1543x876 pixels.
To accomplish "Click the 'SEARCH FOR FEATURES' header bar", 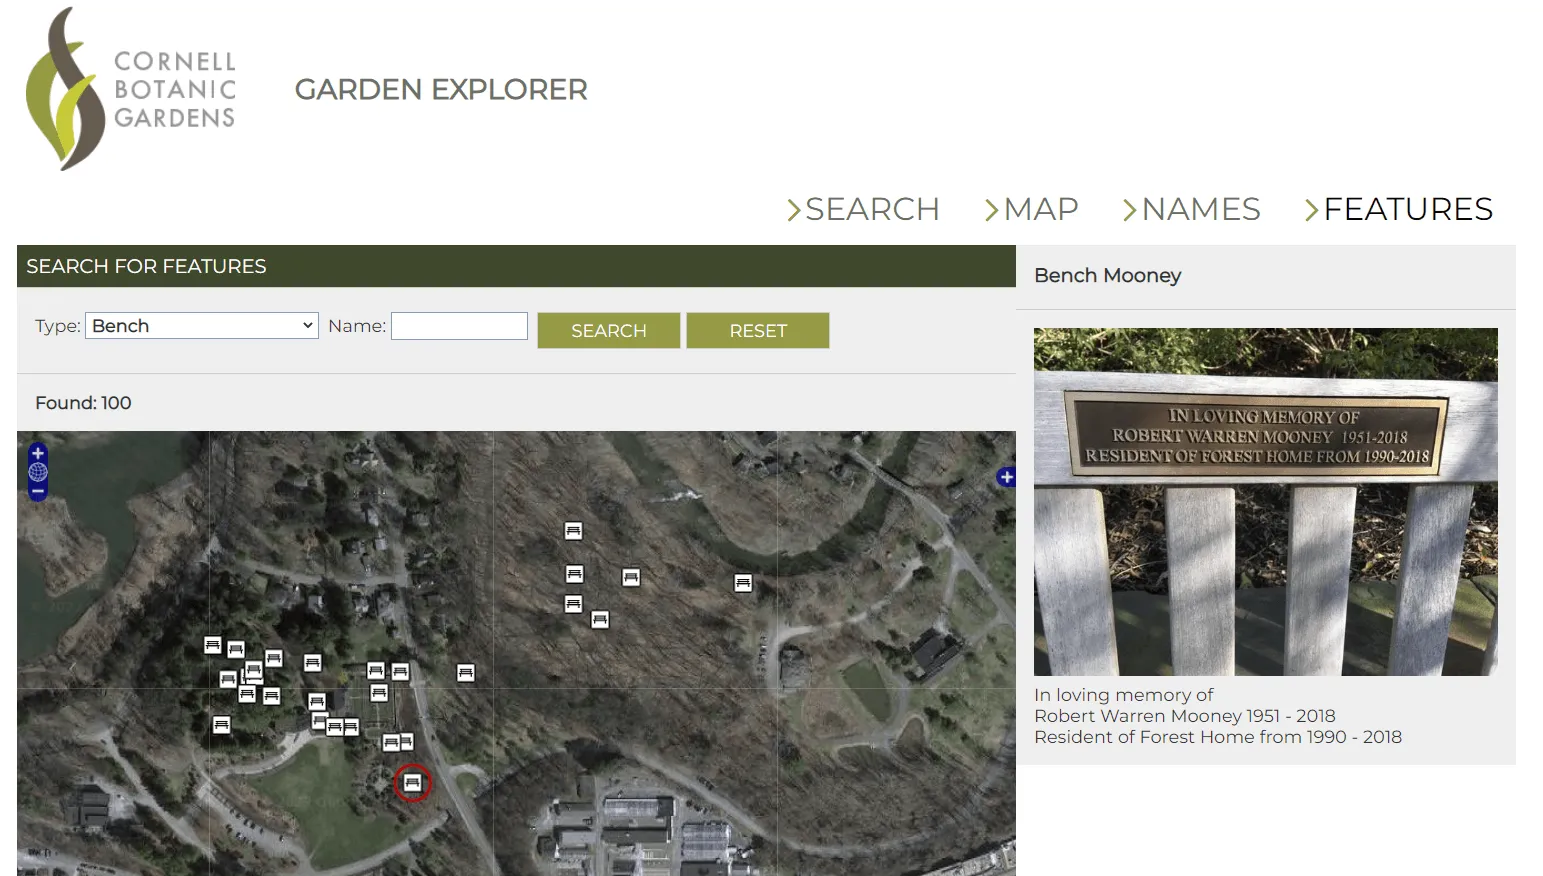I will [516, 266].
